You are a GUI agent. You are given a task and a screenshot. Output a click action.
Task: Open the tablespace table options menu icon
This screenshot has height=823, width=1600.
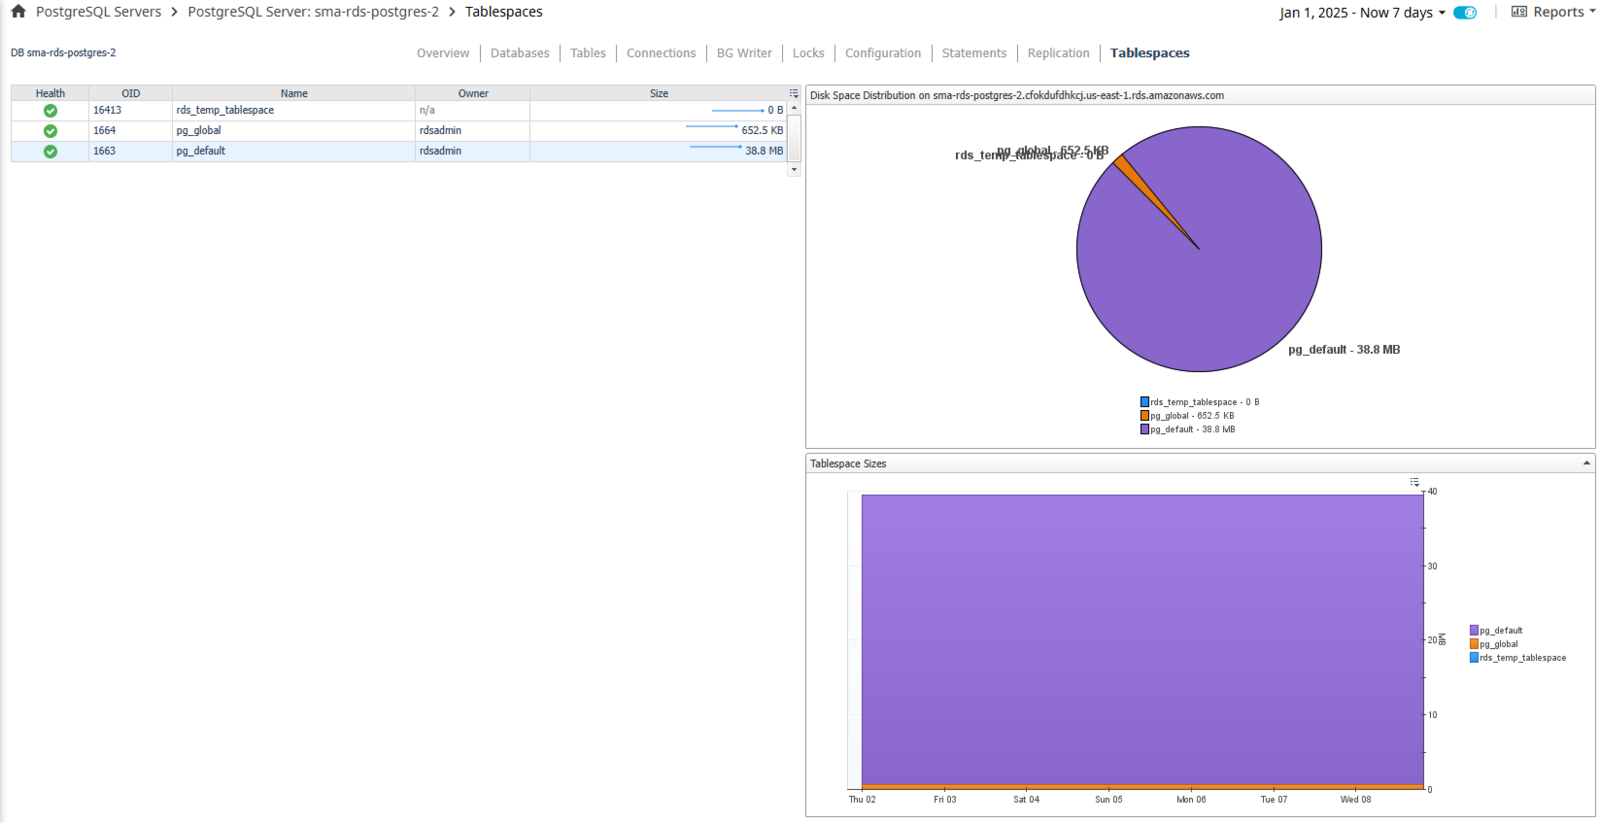pyautogui.click(x=794, y=93)
